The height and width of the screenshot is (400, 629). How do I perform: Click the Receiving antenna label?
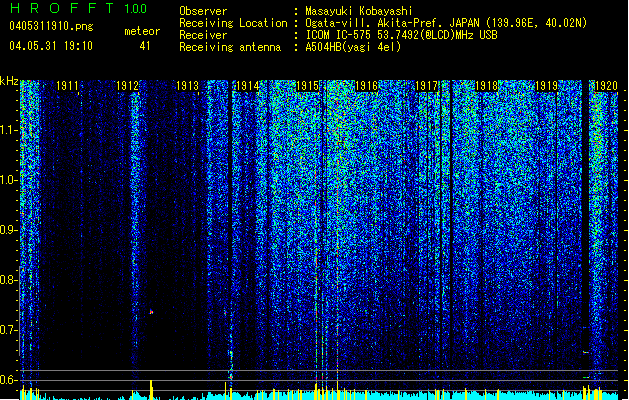(x=230, y=47)
